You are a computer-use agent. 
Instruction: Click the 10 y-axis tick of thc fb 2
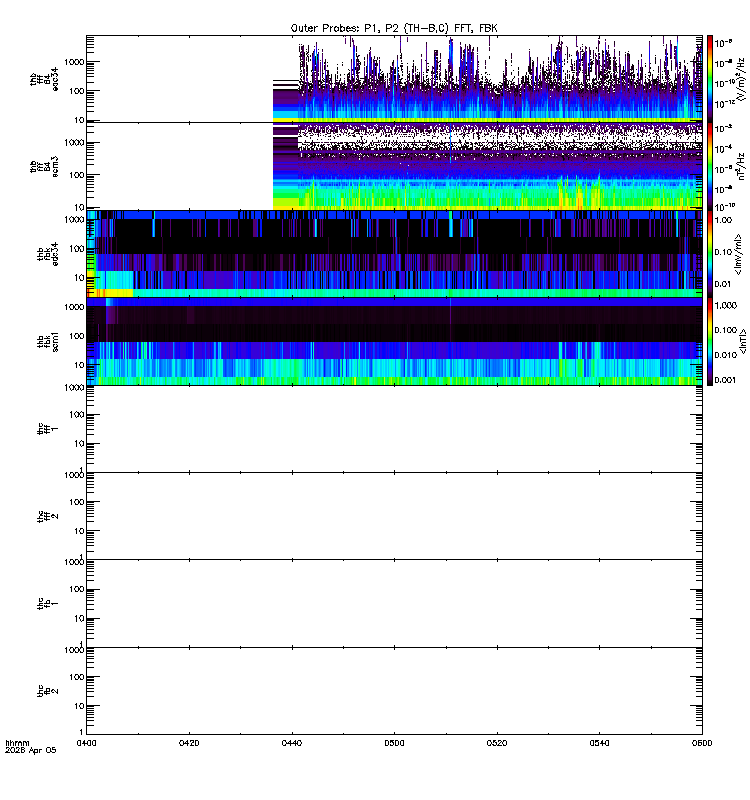[x=79, y=706]
